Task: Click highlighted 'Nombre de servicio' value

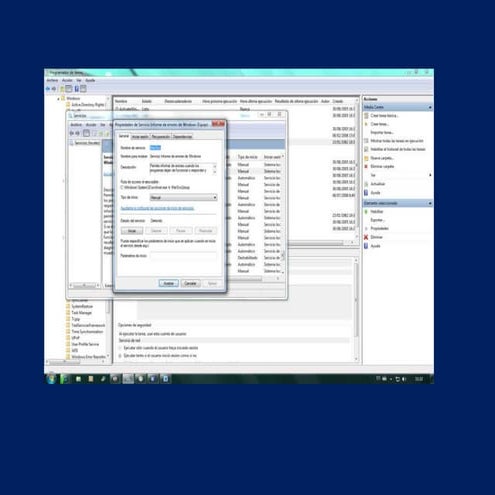Action: pos(155,148)
